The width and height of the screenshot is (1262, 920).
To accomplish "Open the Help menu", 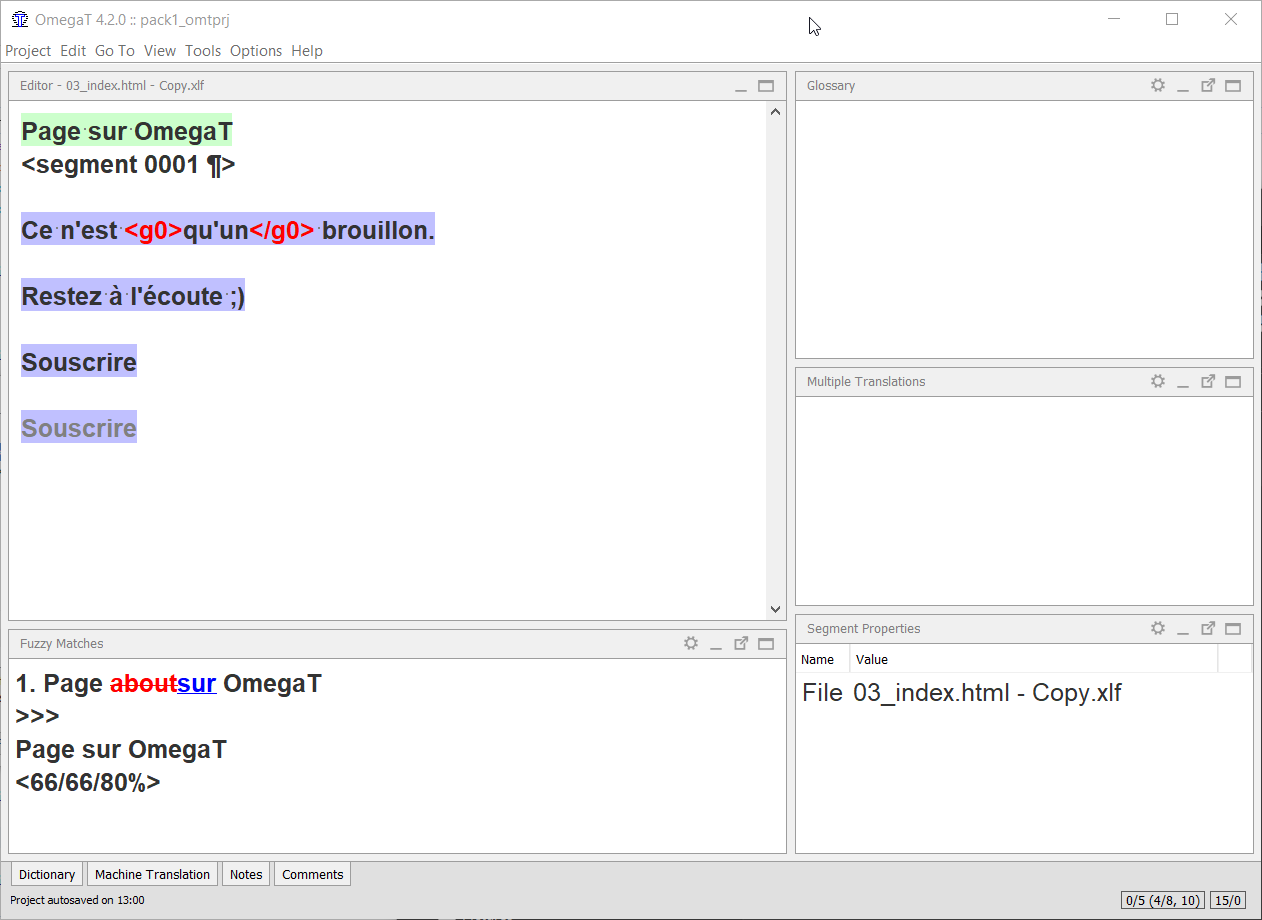I will [x=307, y=51].
